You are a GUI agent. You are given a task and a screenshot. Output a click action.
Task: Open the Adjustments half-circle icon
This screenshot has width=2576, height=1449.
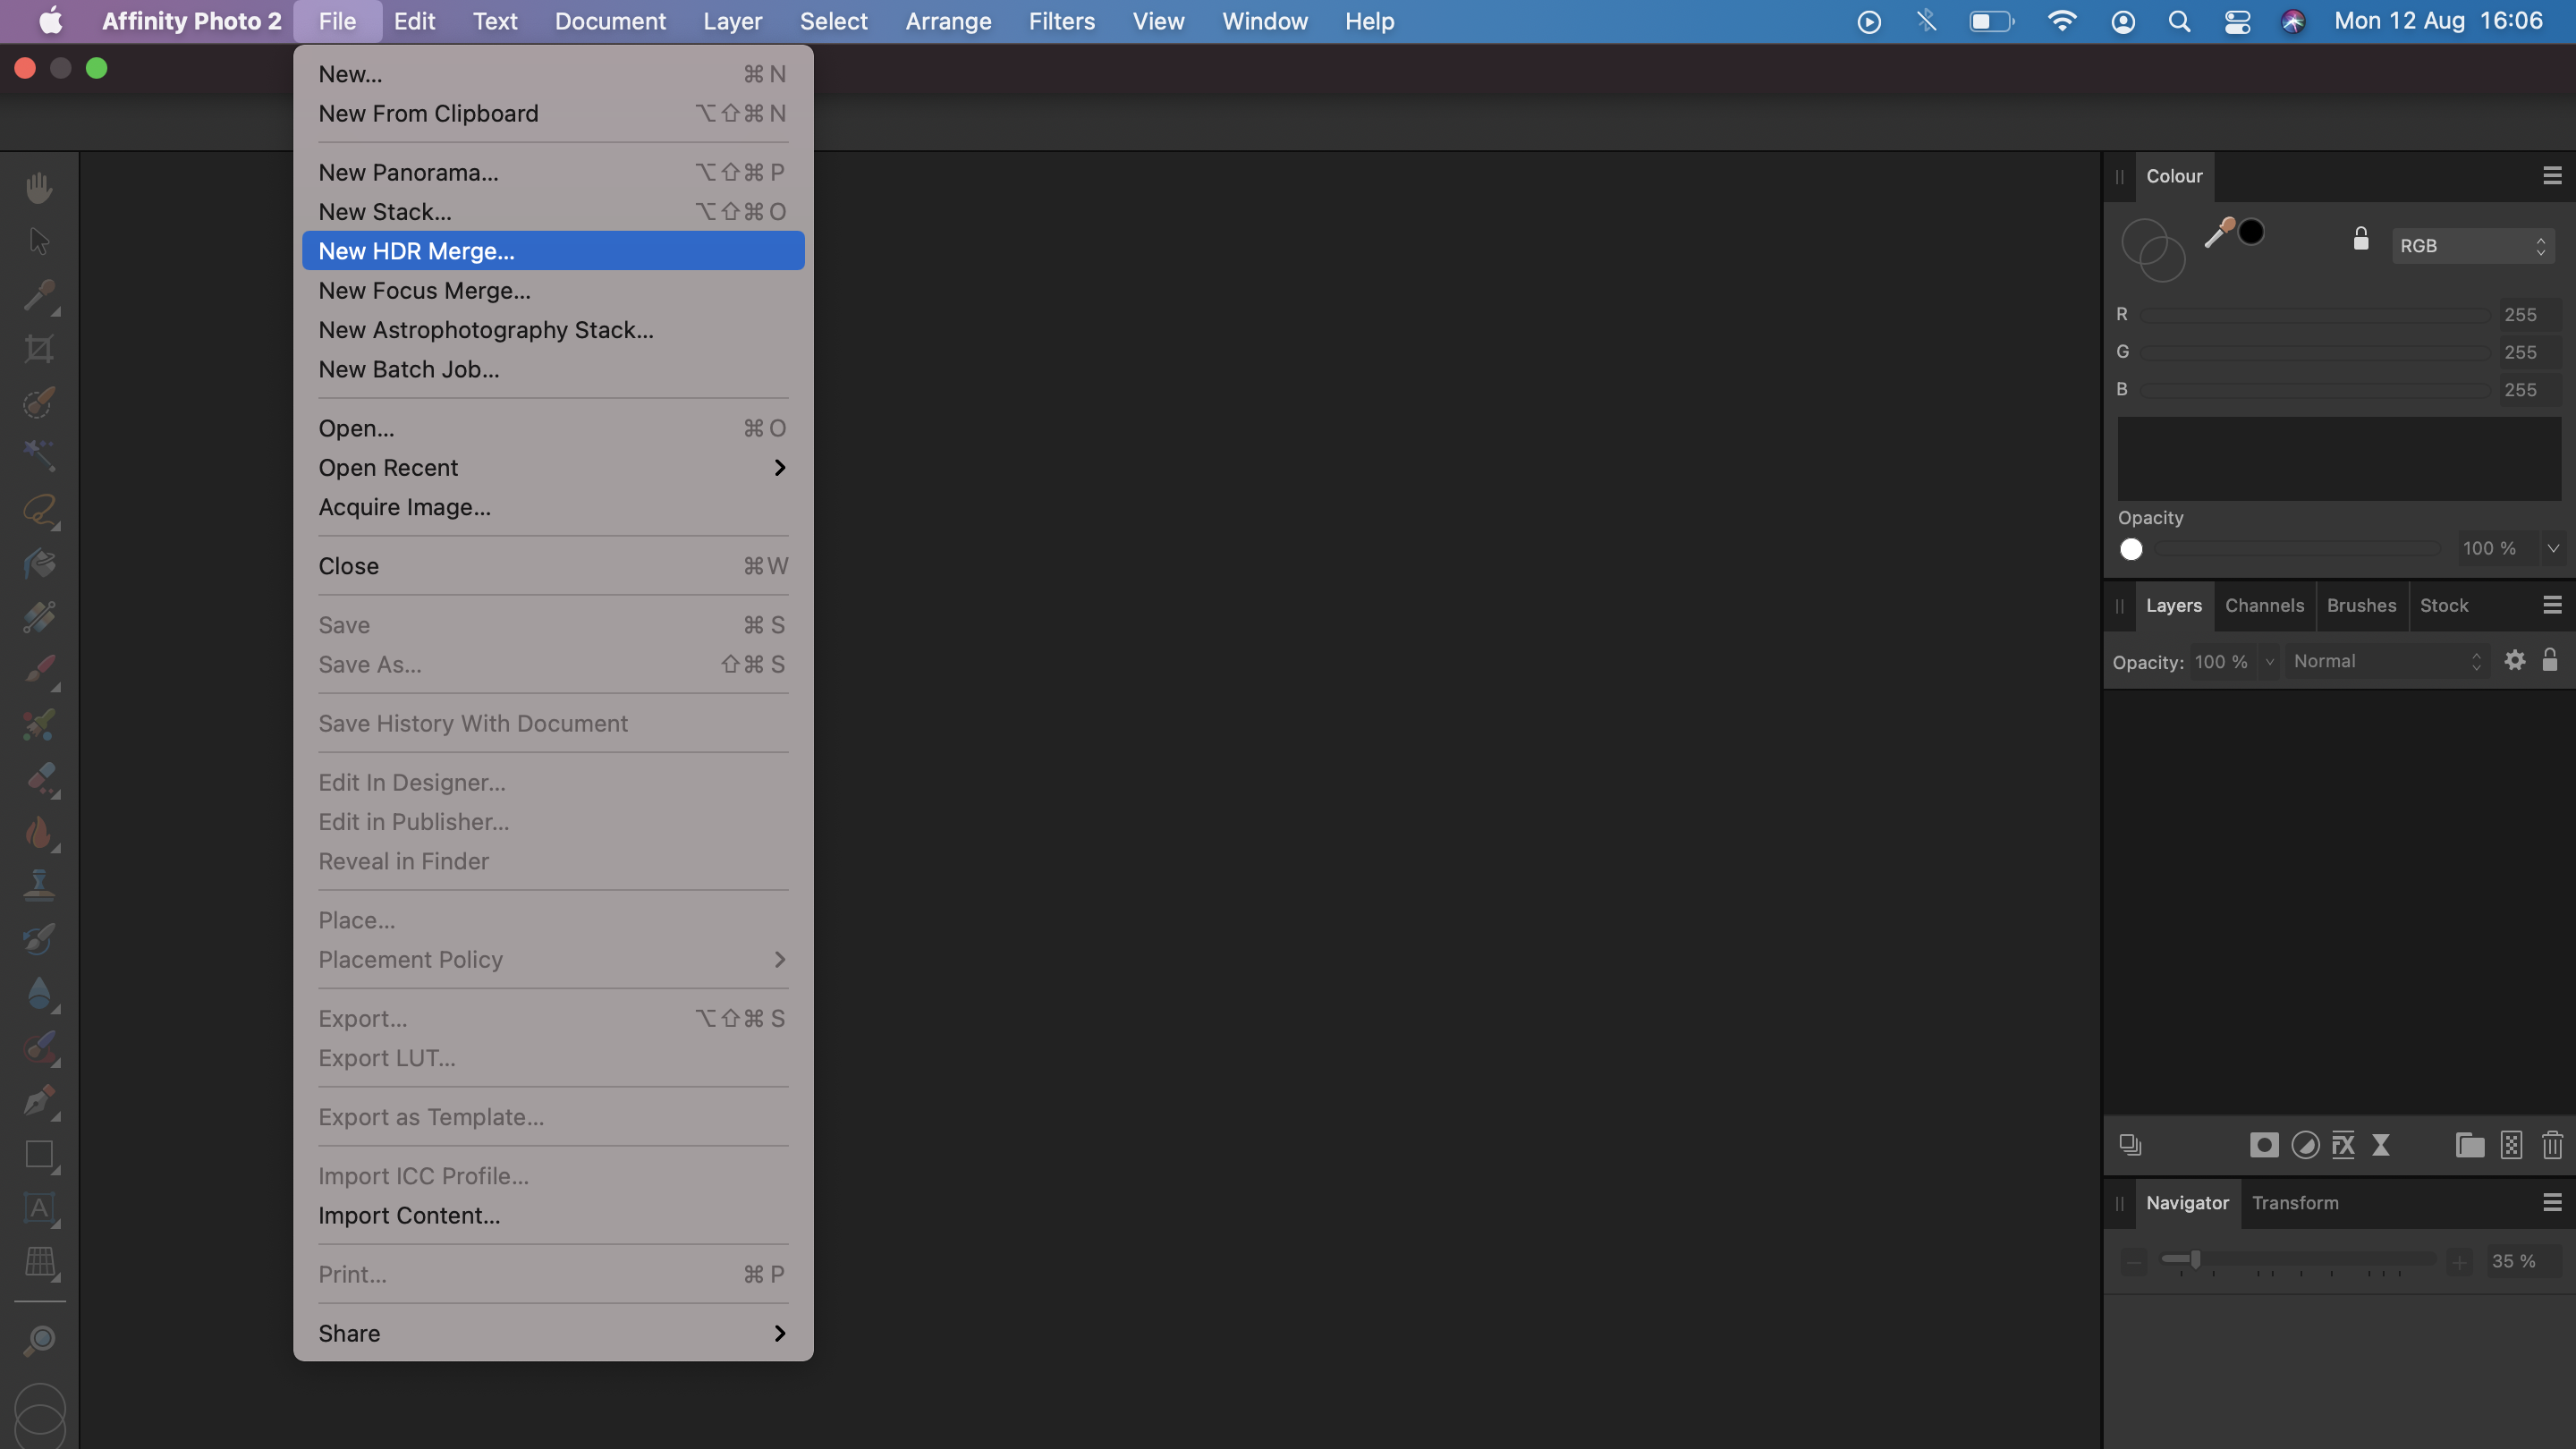click(2305, 1145)
